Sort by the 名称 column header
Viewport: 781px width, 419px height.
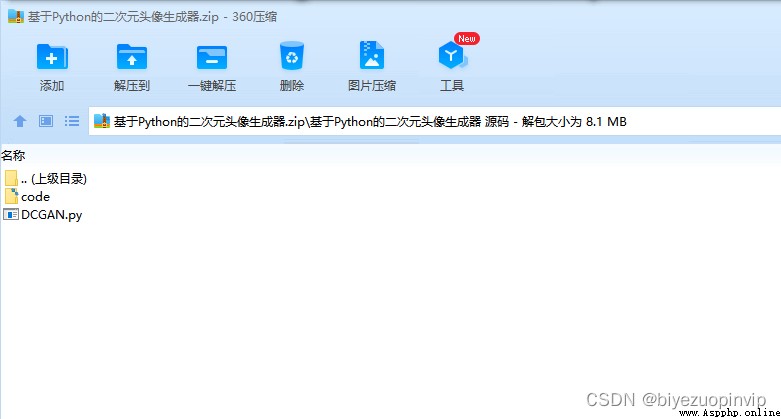pos(13,155)
